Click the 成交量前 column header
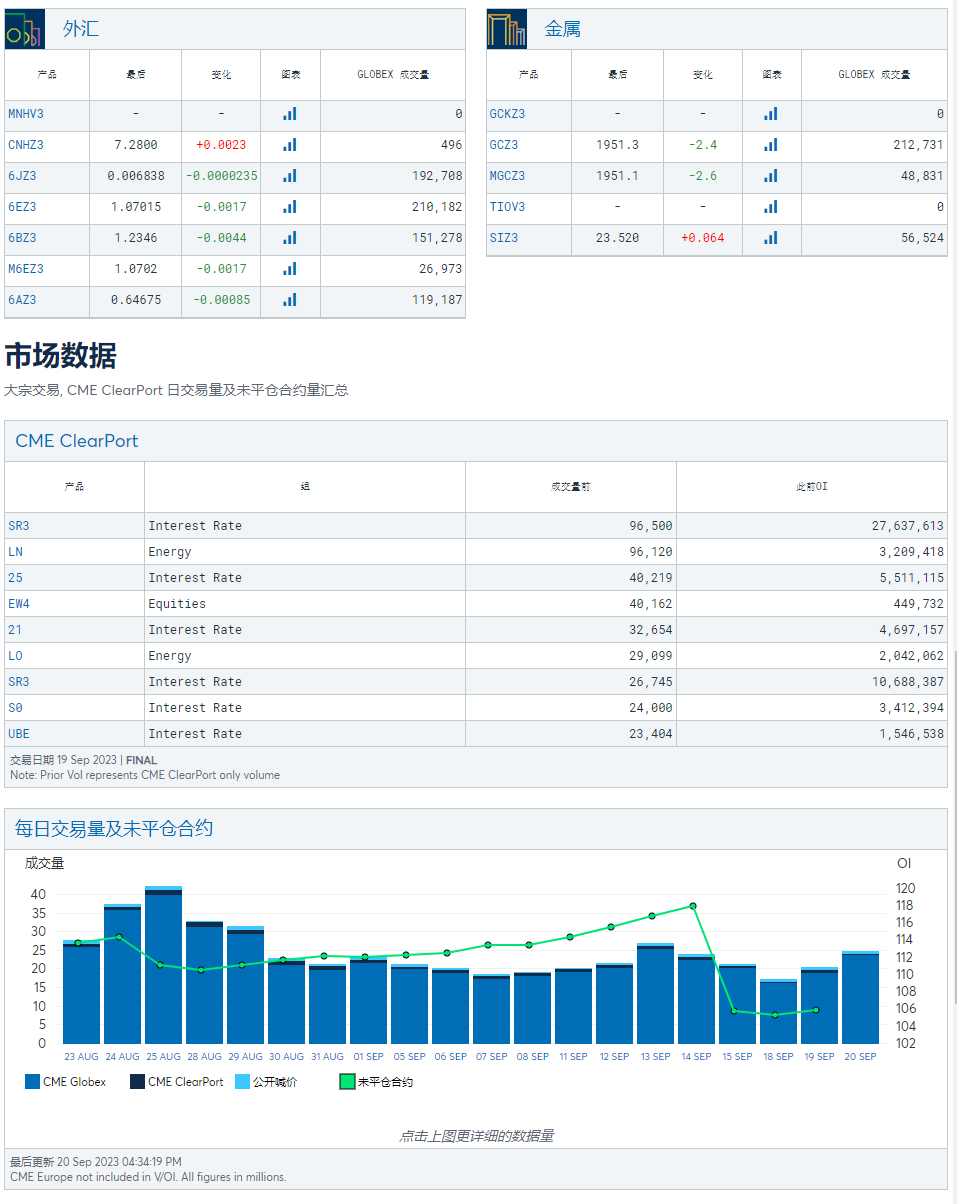The width and height of the screenshot is (957, 1204). (x=570, y=487)
